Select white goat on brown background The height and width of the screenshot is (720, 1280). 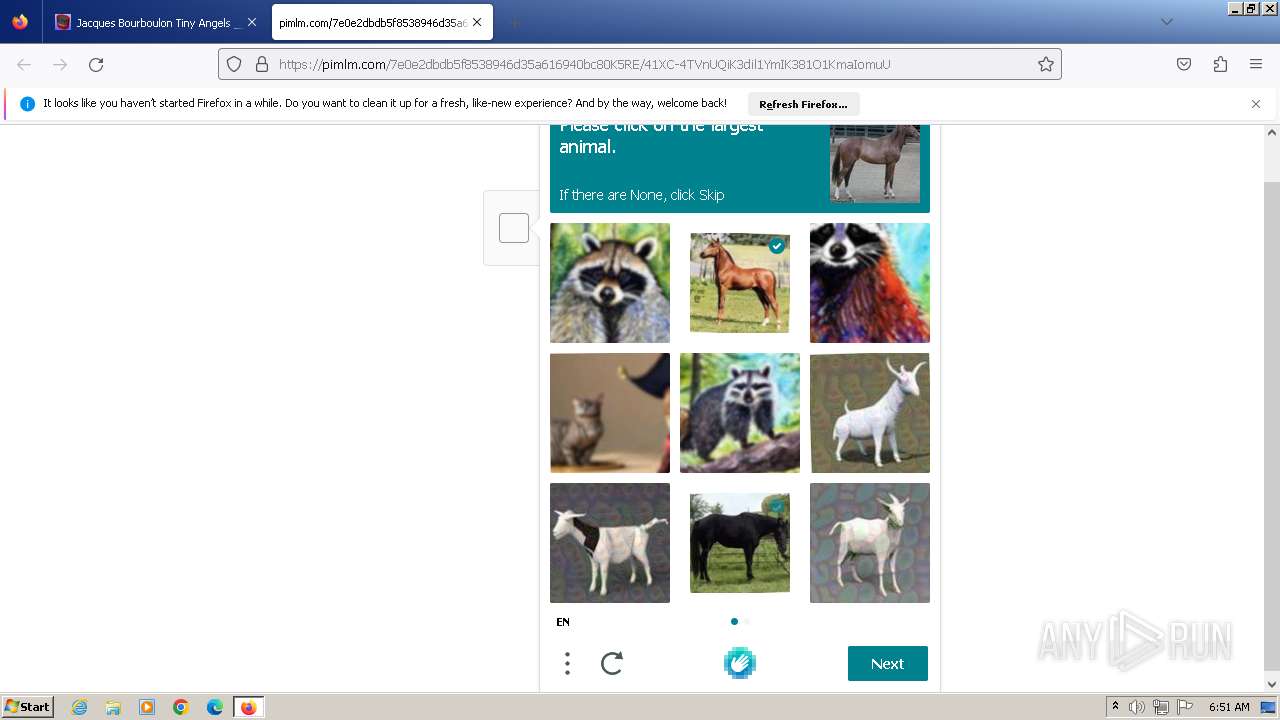pyautogui.click(x=870, y=413)
